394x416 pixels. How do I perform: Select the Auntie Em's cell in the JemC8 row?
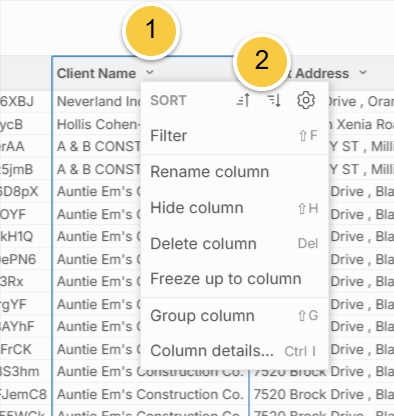coord(150,394)
